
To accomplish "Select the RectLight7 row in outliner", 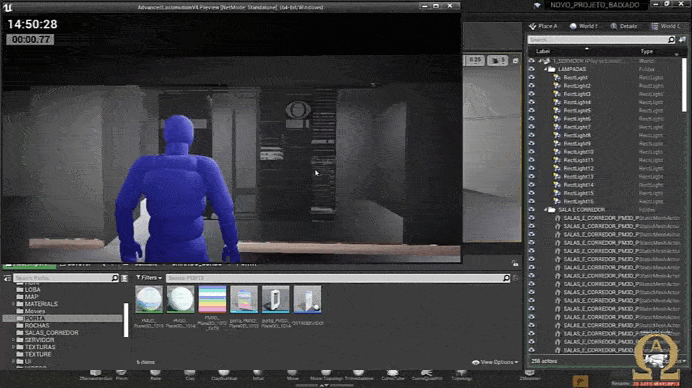I will [x=605, y=127].
